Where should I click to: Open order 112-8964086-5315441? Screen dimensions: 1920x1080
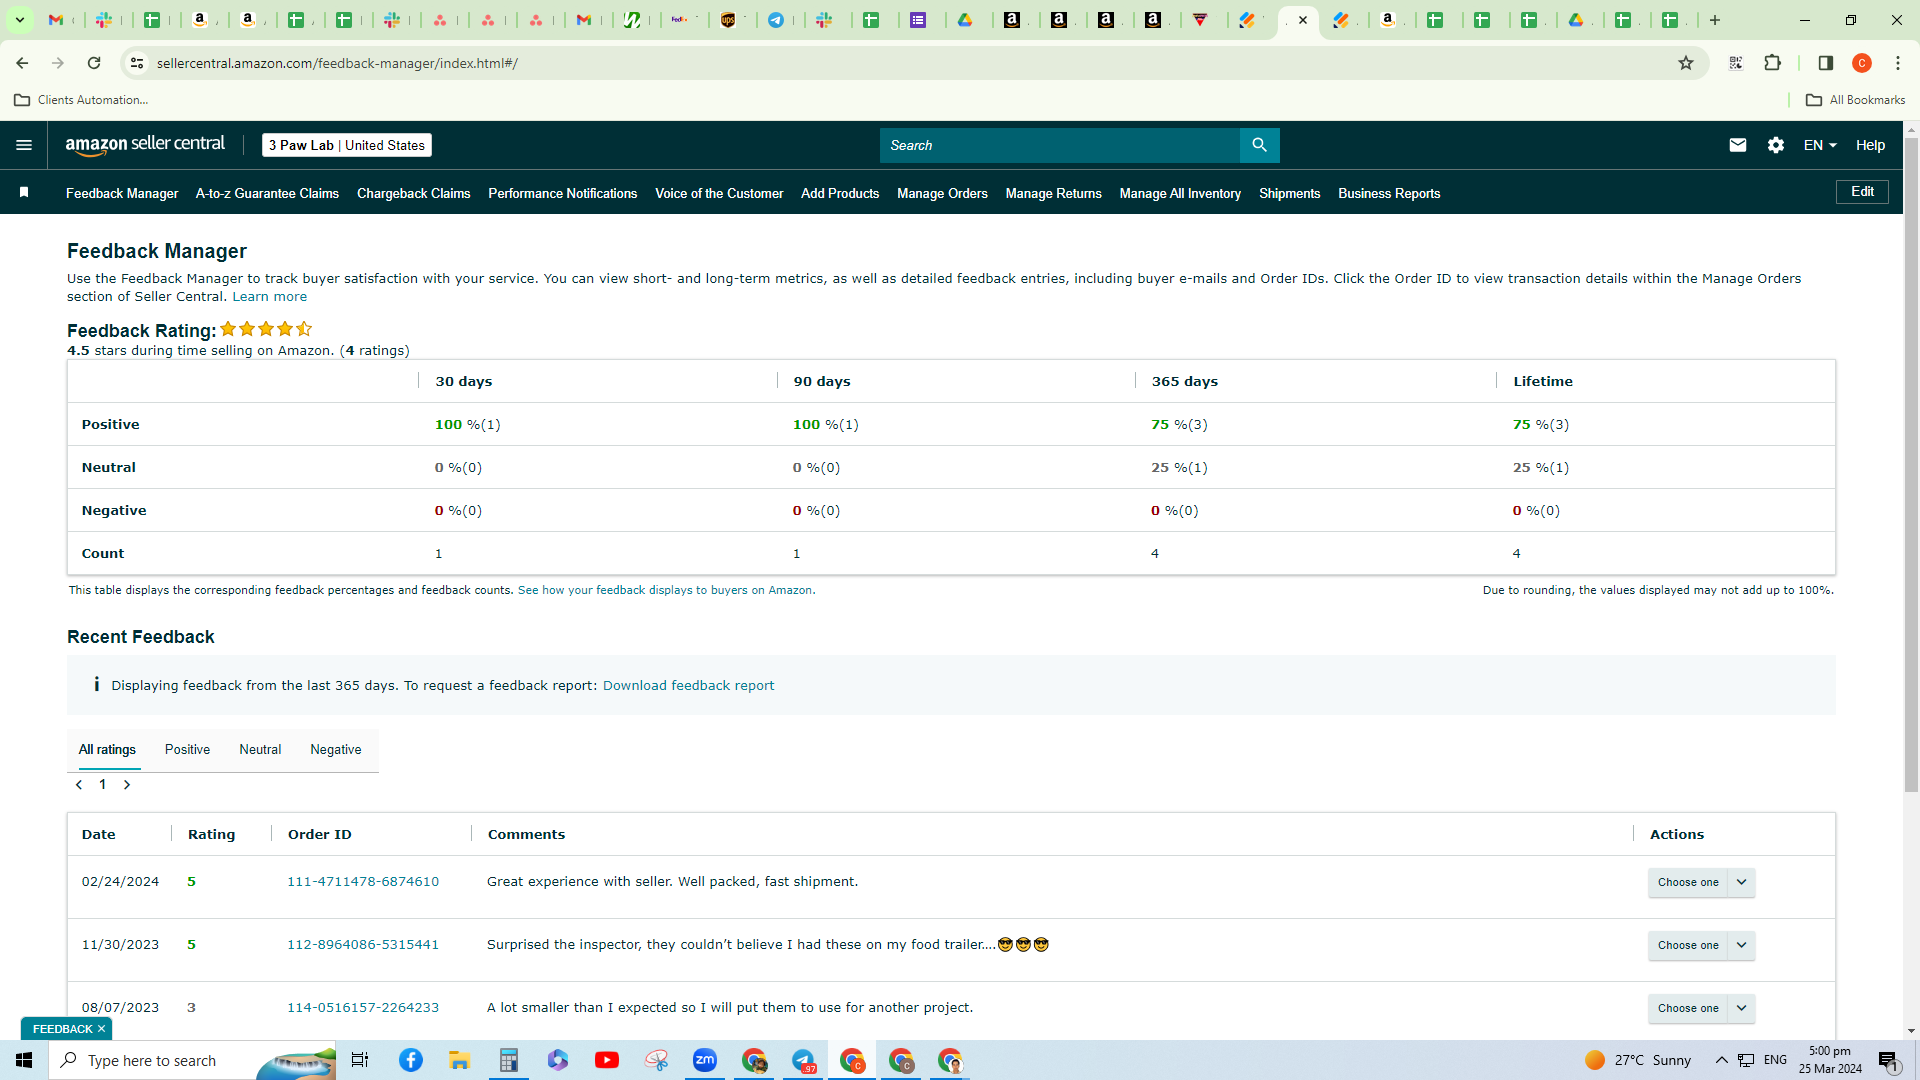coord(363,945)
